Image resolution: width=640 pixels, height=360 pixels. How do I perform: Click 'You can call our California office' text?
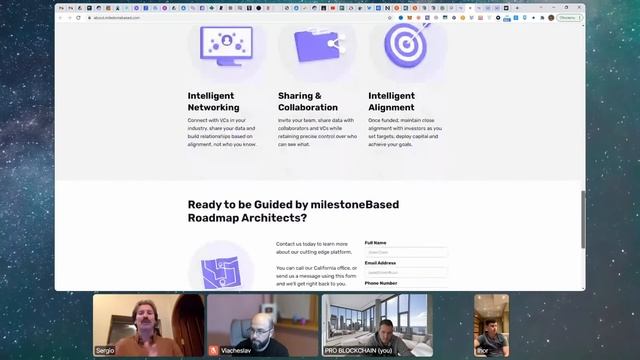tap(316, 276)
